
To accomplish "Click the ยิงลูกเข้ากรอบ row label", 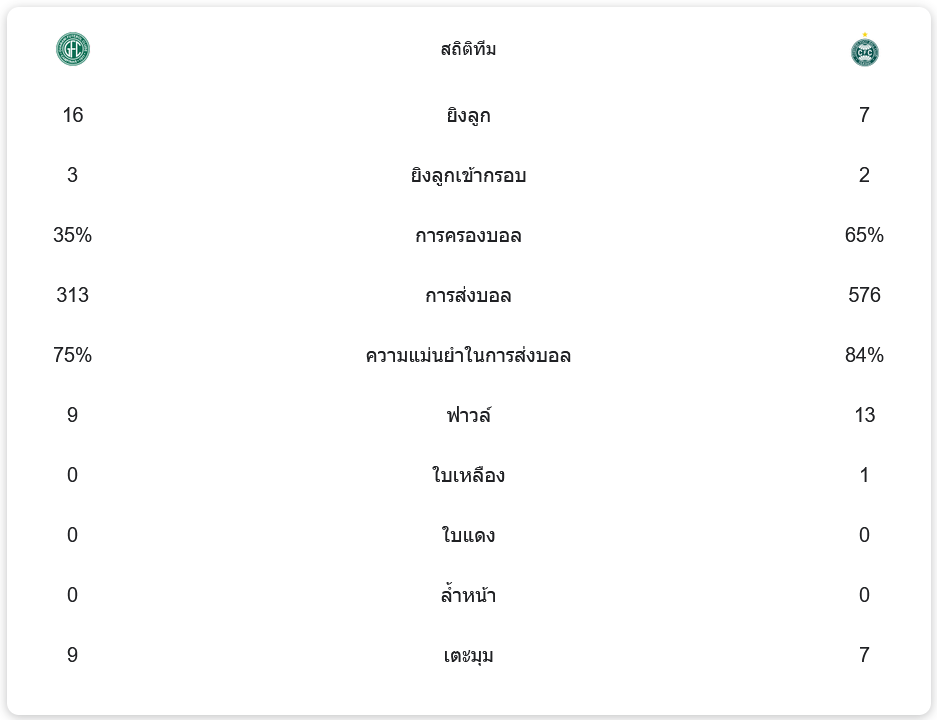I will pyautogui.click(x=468, y=176).
